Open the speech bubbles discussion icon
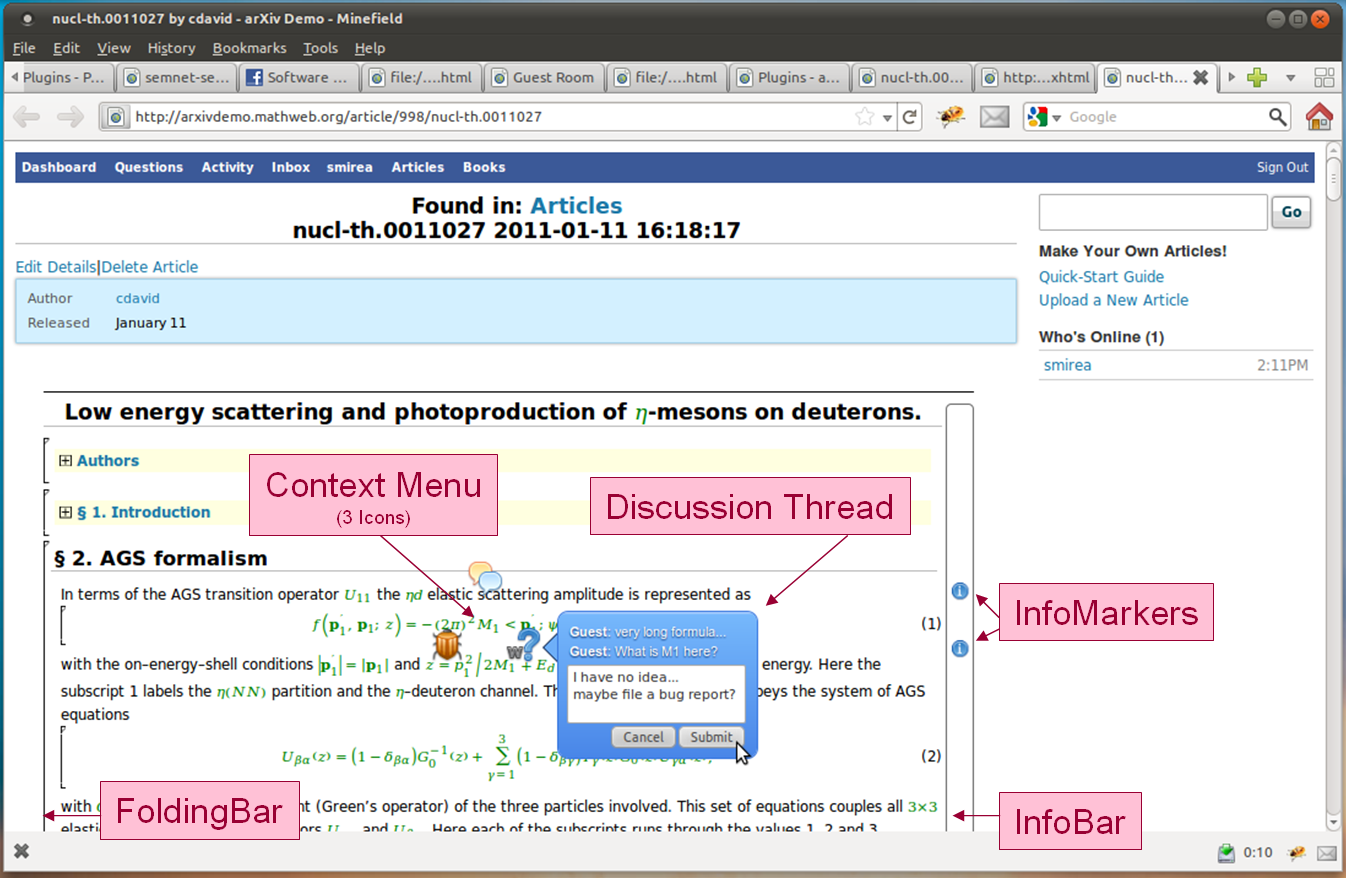The image size is (1346, 878). coord(485,576)
